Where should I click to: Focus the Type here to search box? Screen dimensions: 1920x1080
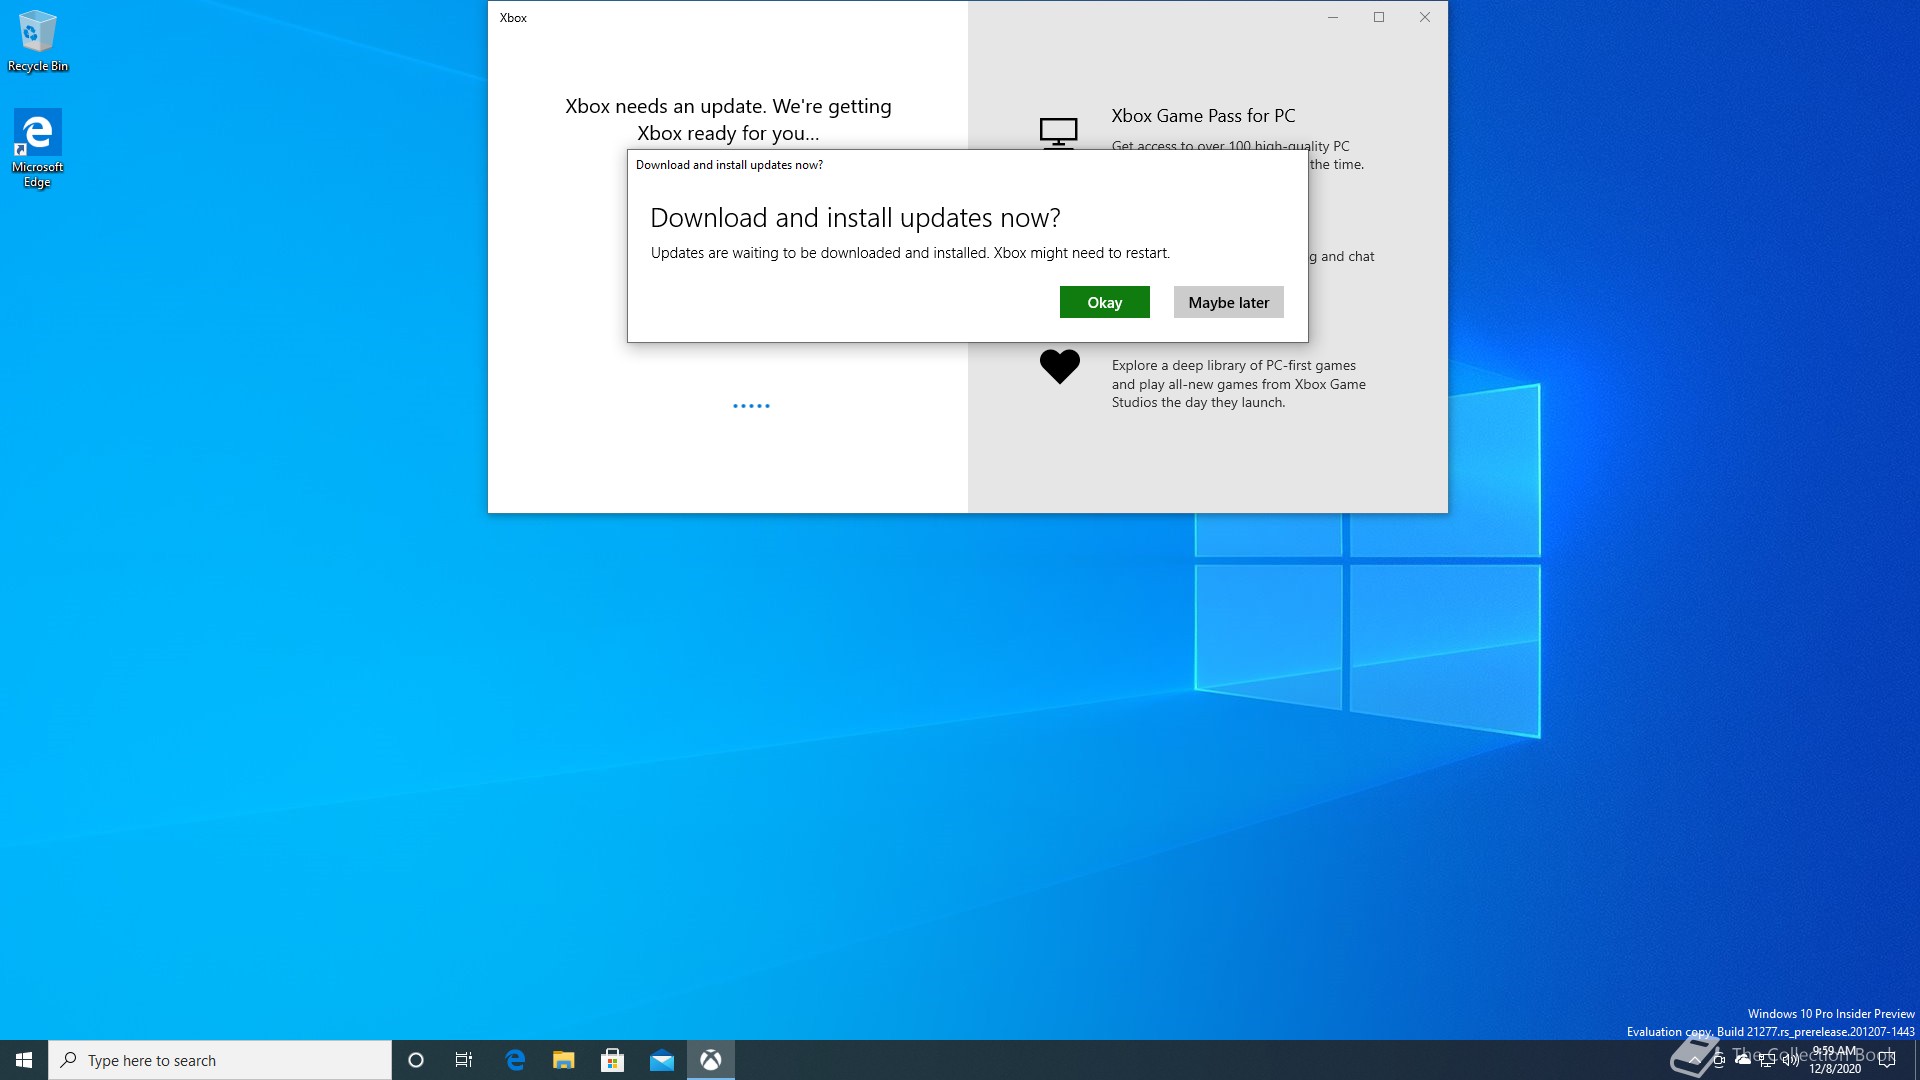point(220,1060)
